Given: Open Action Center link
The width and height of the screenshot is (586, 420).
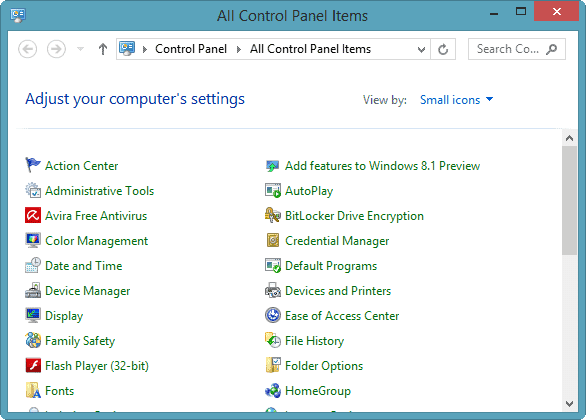Looking at the screenshot, I should [x=81, y=166].
